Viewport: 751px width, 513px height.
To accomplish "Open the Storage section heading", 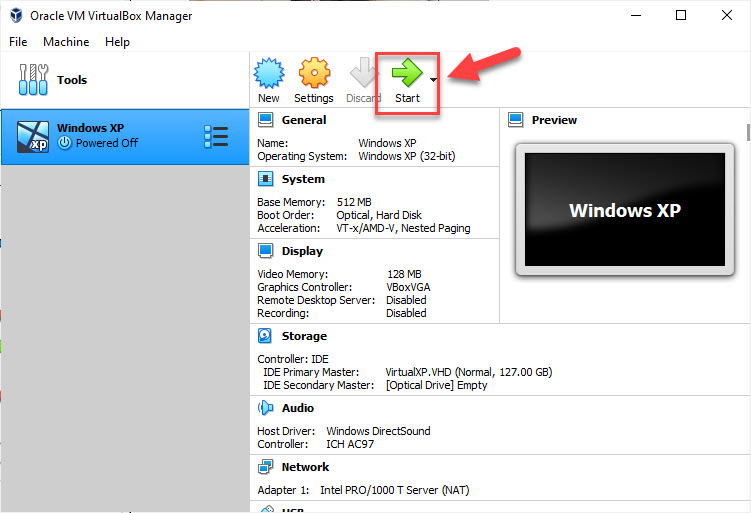I will (x=304, y=336).
